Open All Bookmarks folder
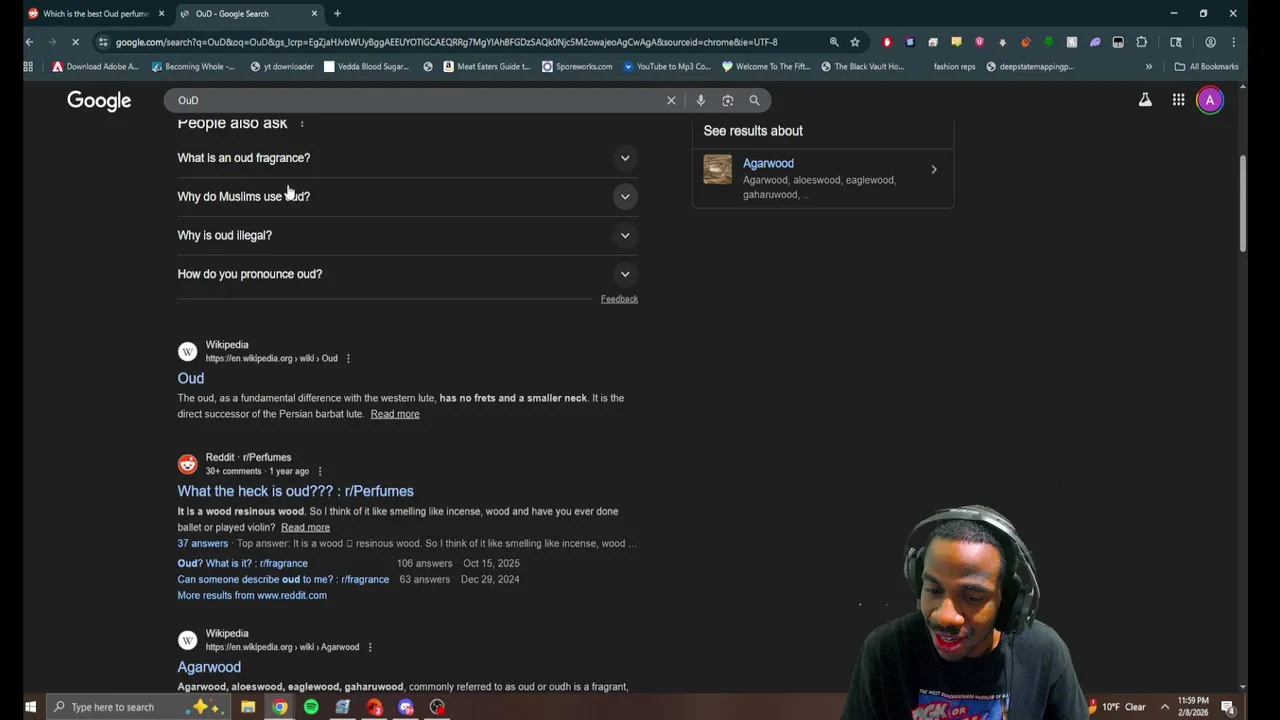The height and width of the screenshot is (720, 1280). (x=1206, y=67)
